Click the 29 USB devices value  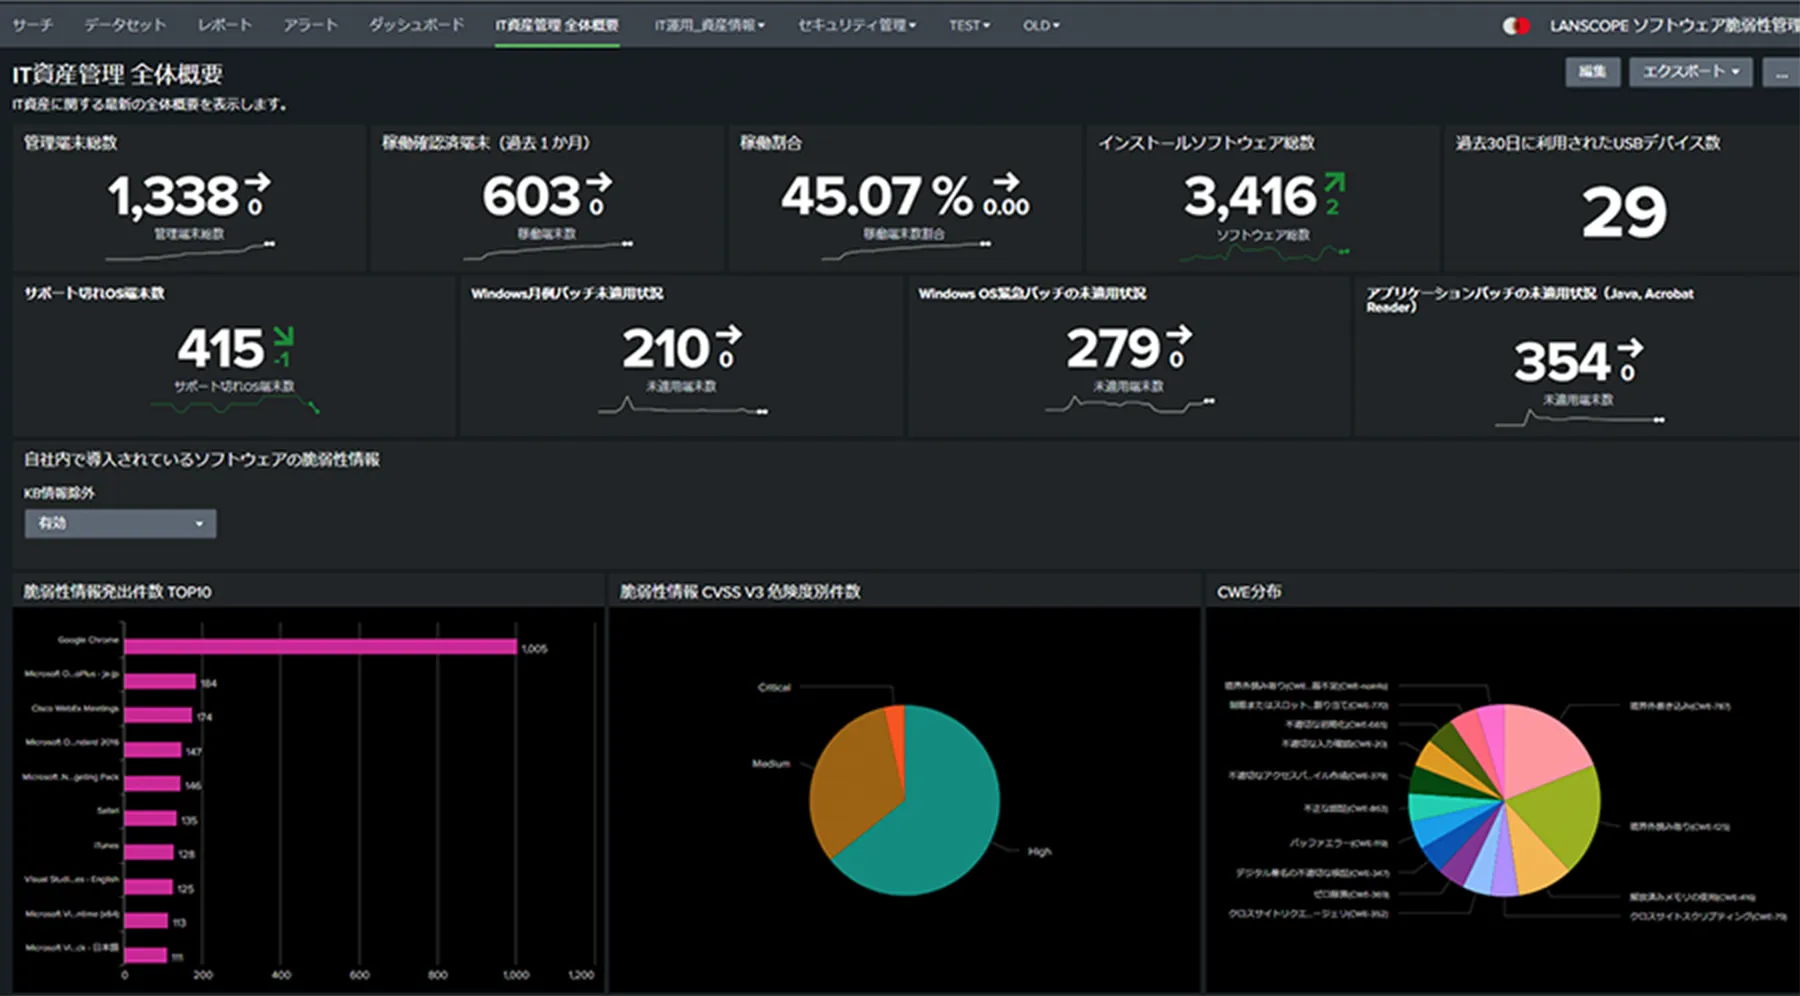tap(1624, 212)
